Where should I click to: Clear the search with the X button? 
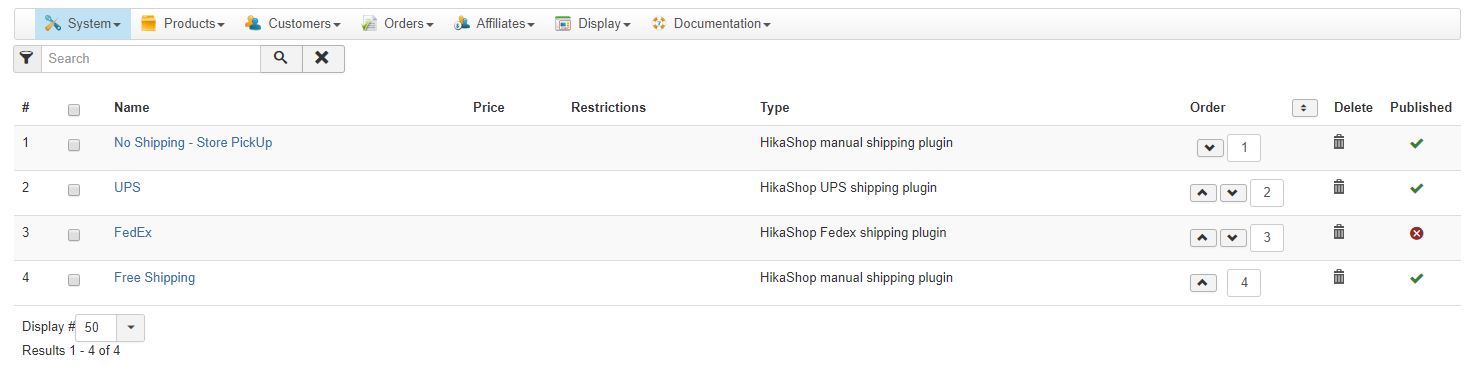[322, 59]
